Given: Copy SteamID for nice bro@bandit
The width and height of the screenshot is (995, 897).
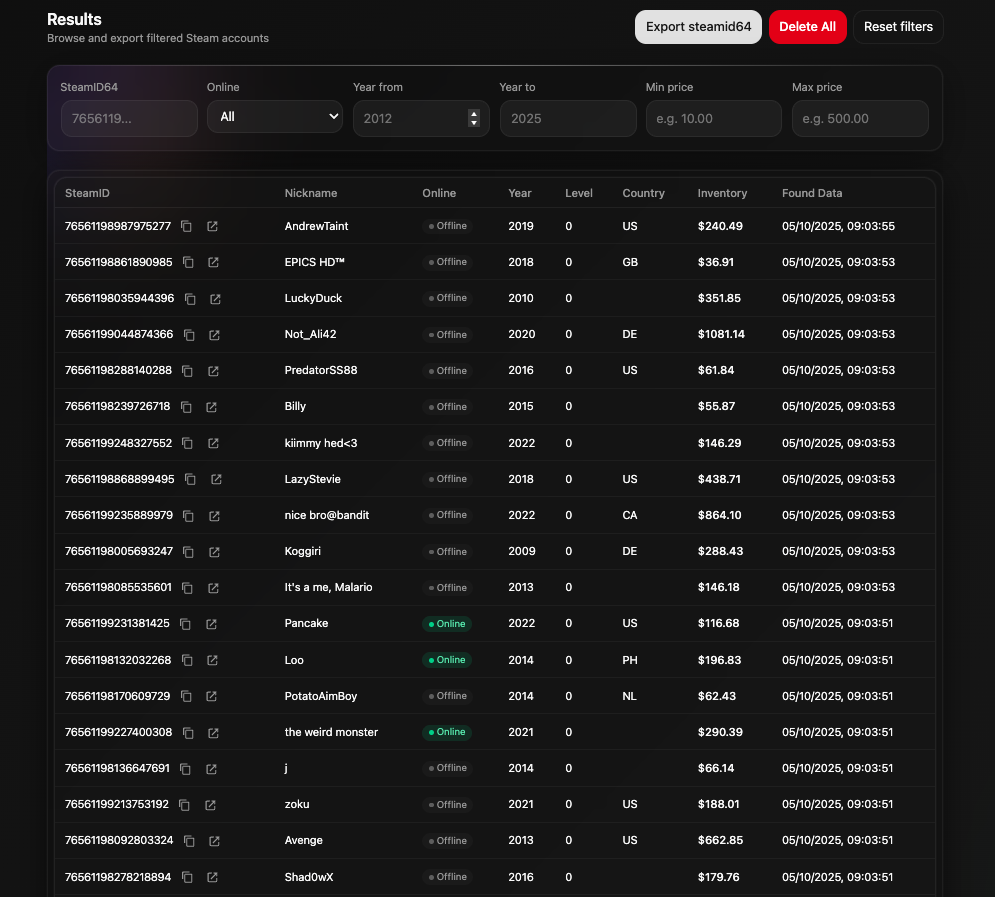Looking at the screenshot, I should click(188, 516).
